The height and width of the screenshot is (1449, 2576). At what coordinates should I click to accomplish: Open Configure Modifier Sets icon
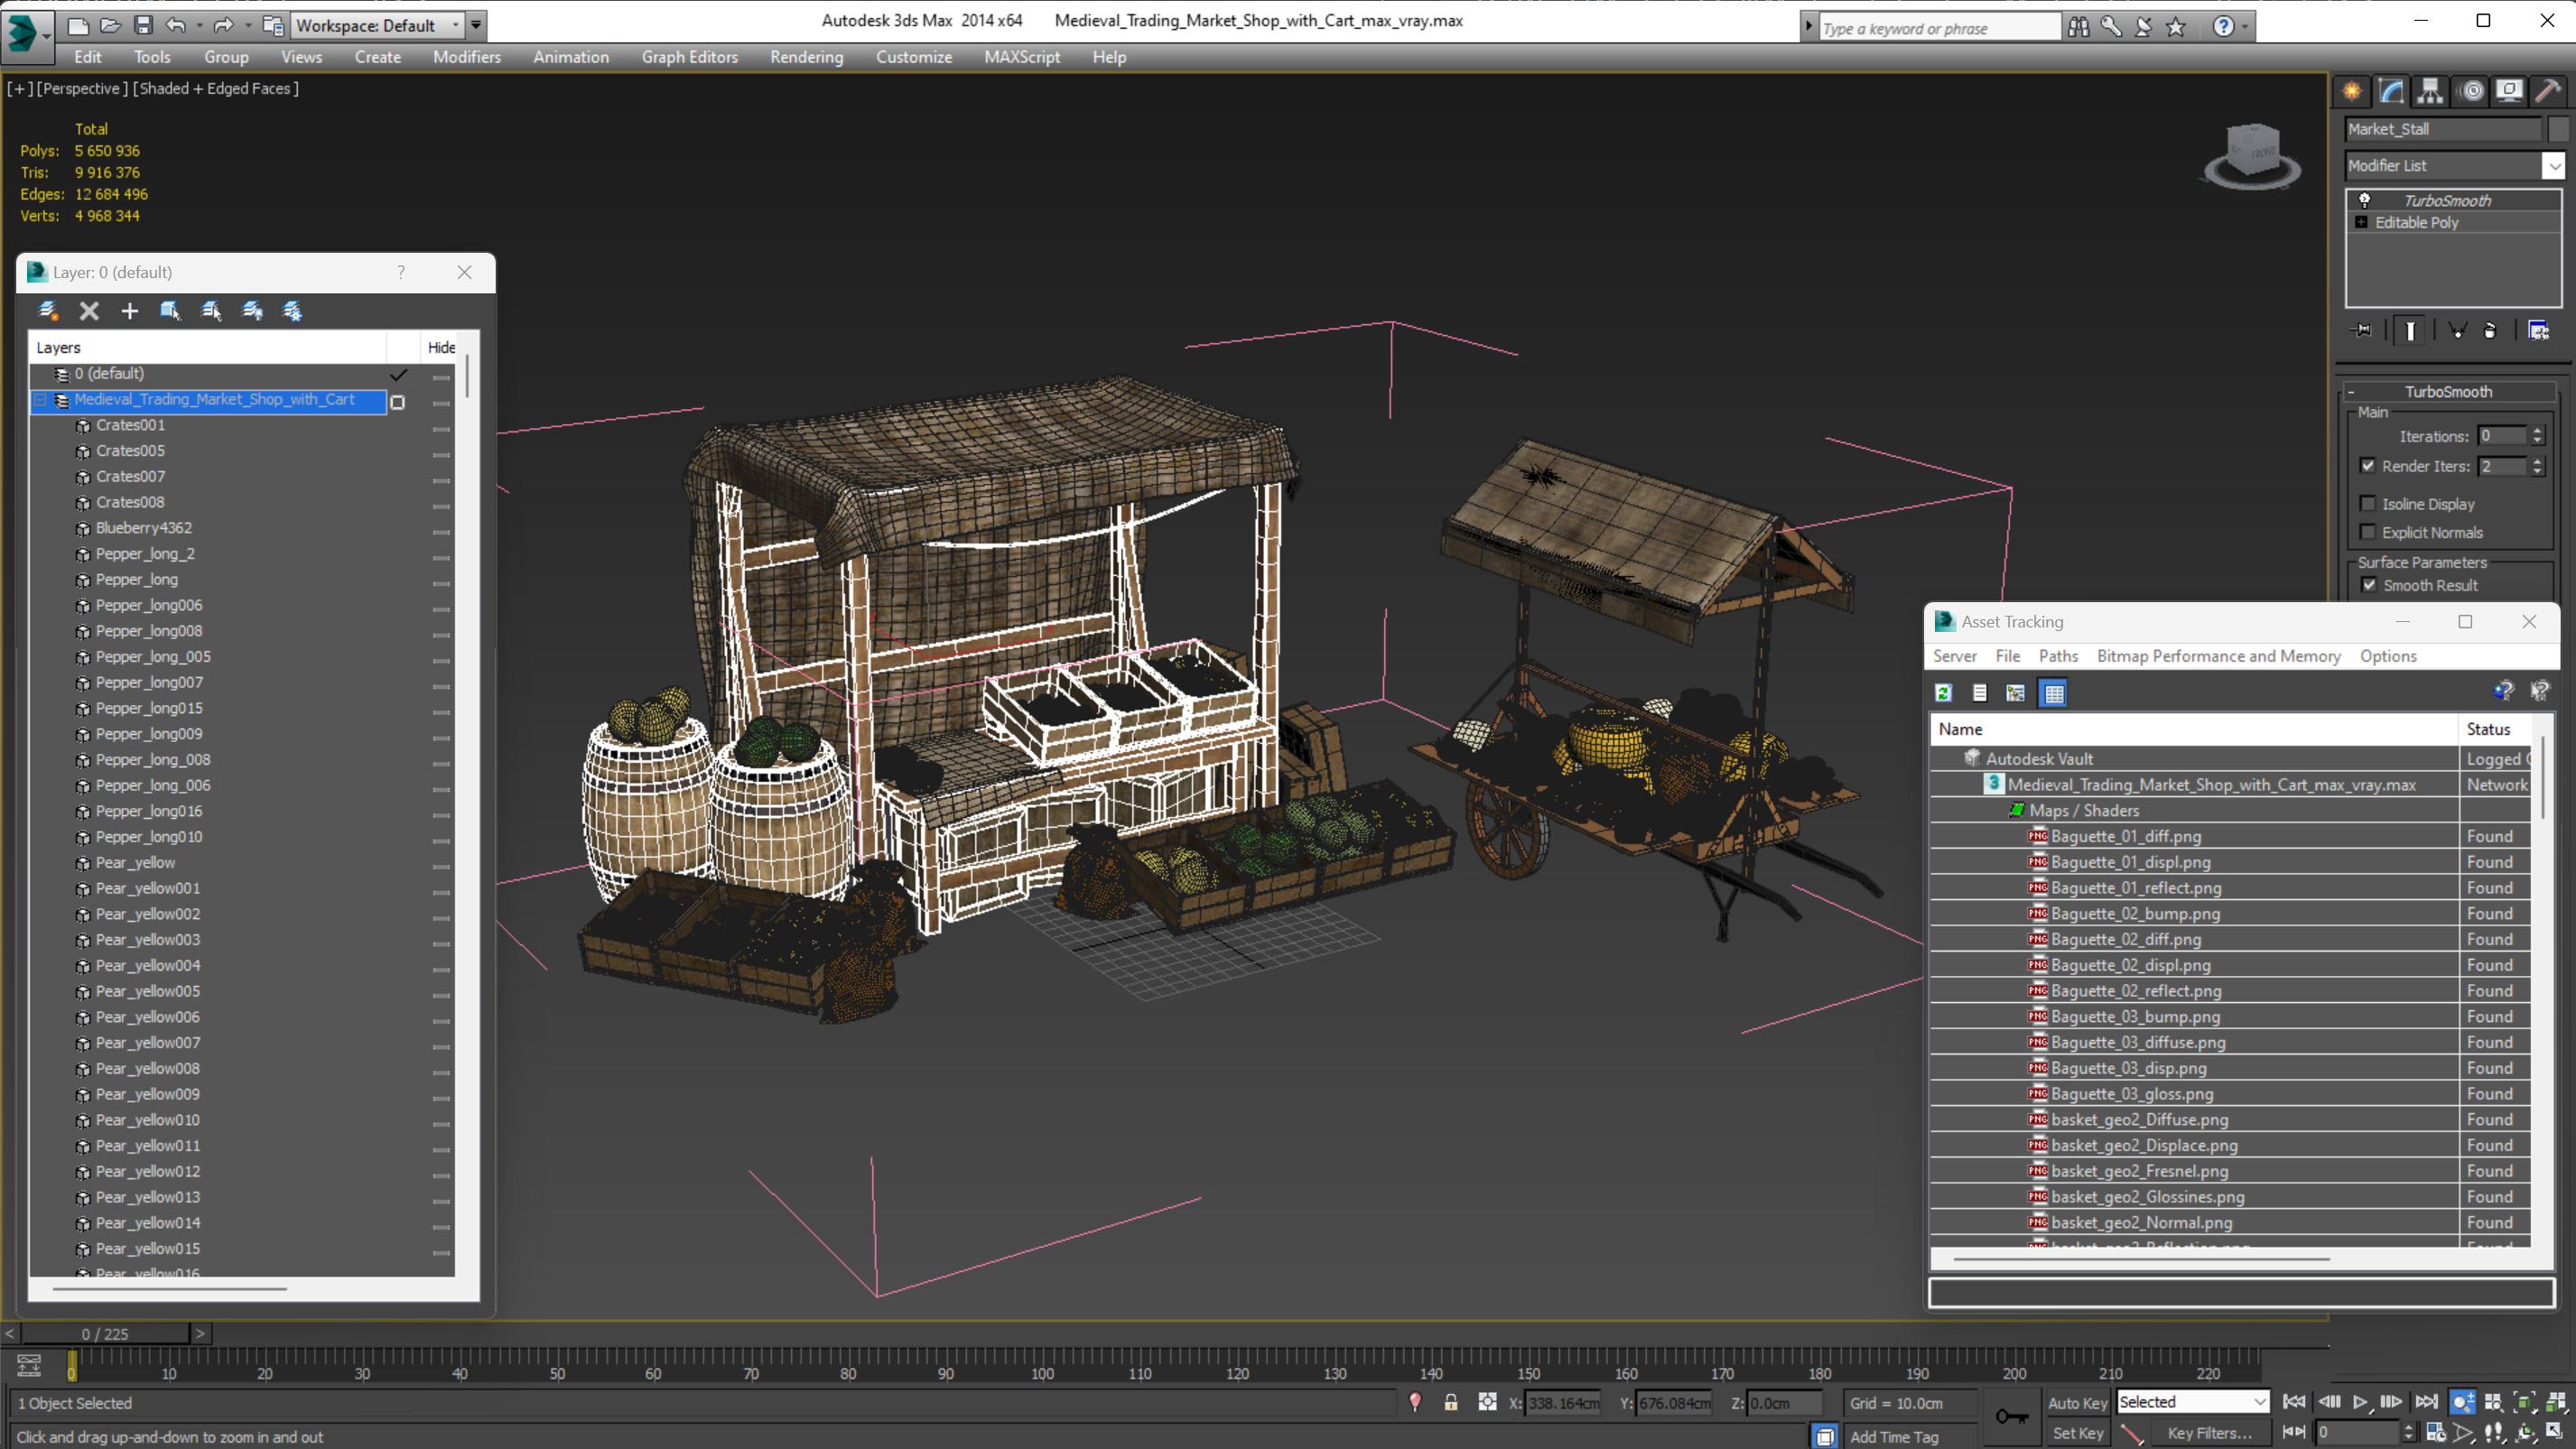[2538, 330]
